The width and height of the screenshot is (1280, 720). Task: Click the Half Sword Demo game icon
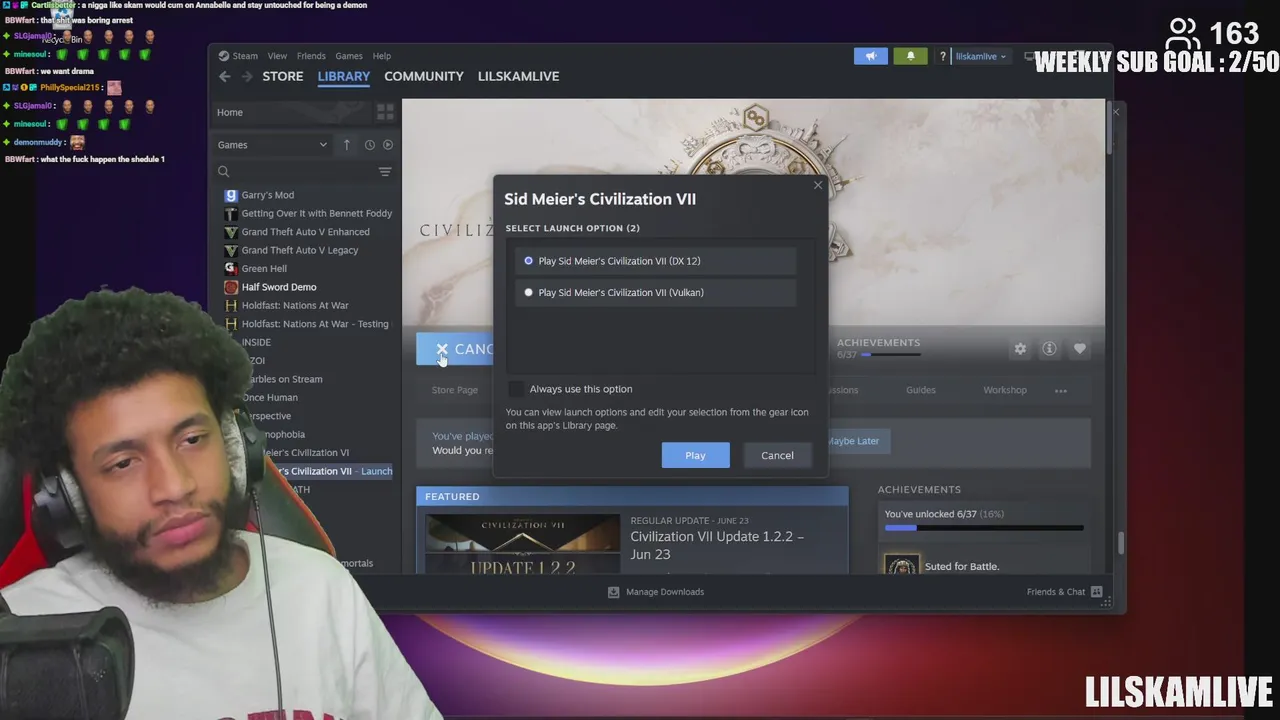click(231, 287)
